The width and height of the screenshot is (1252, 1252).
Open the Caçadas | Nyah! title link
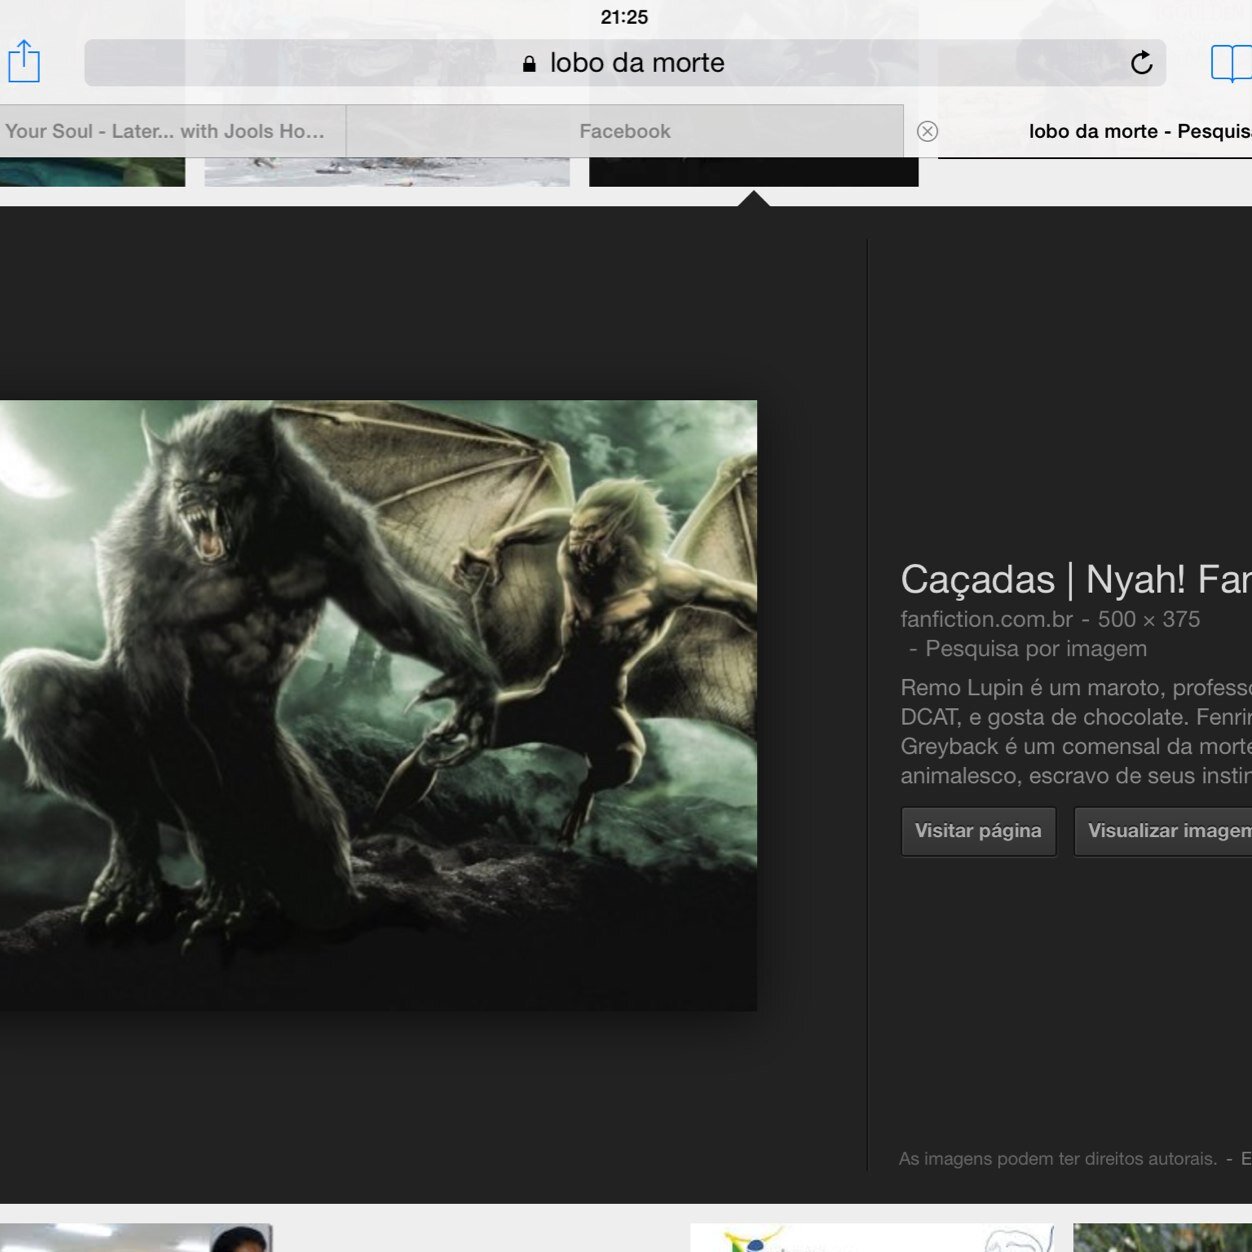(1075, 579)
